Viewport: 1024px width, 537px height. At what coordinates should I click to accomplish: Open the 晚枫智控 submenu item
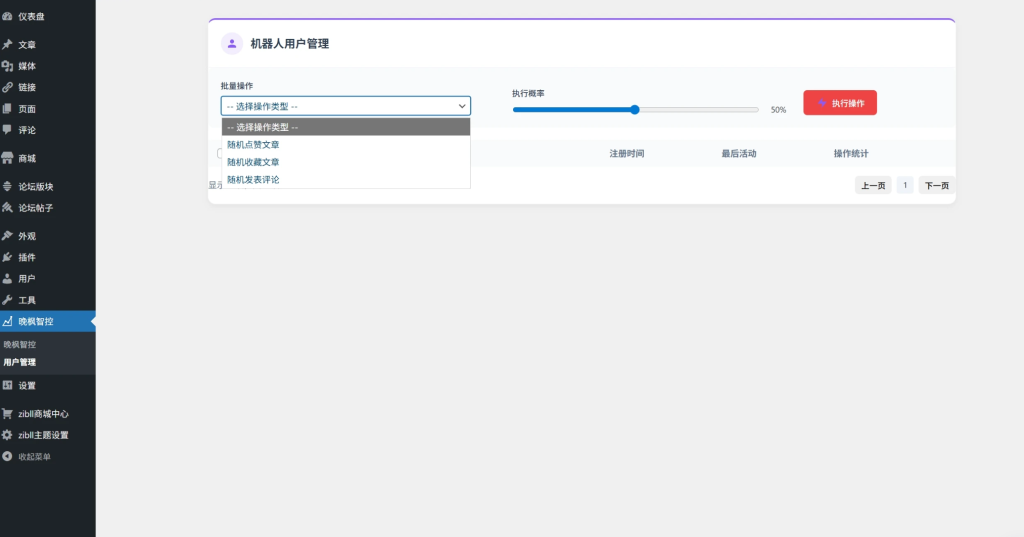tap(20, 344)
